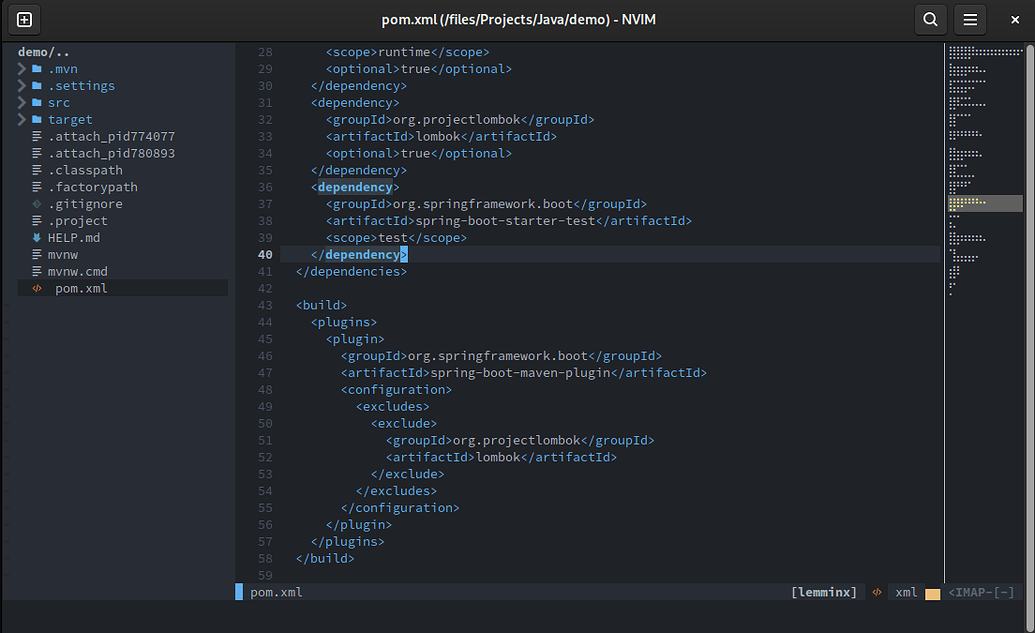
Task: Collapse the .mvn folder if expanded
Action: [x=21, y=68]
